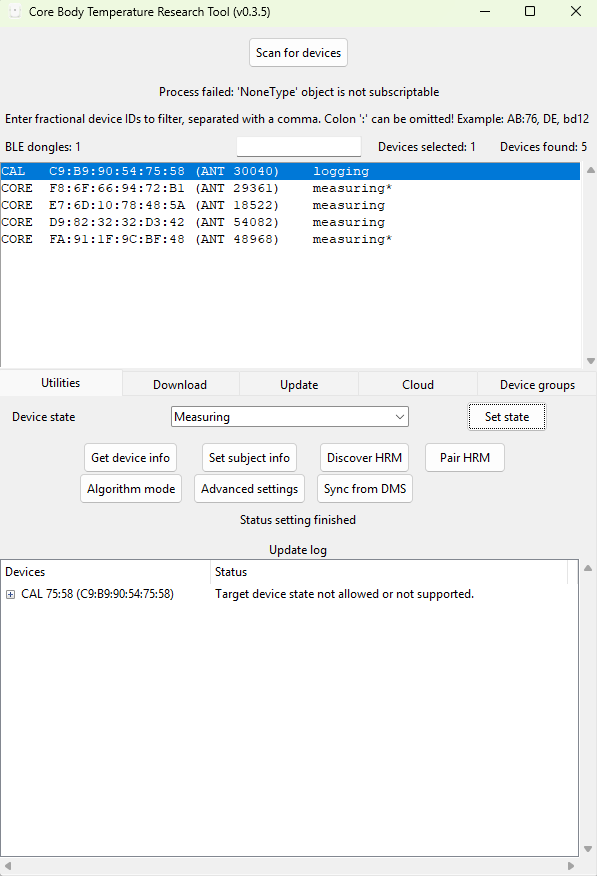The width and height of the screenshot is (597, 876).
Task: Click the 'BLE dongles: 1' label
Action: (43, 147)
